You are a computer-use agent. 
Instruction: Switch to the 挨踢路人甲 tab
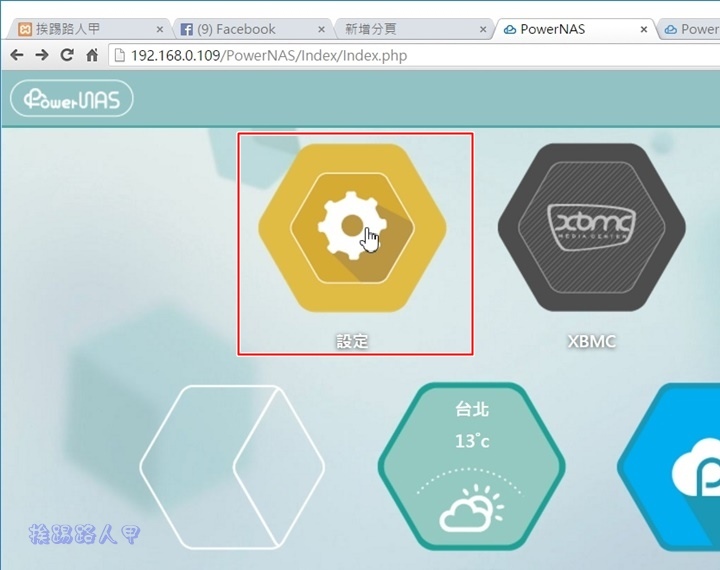click(80, 29)
